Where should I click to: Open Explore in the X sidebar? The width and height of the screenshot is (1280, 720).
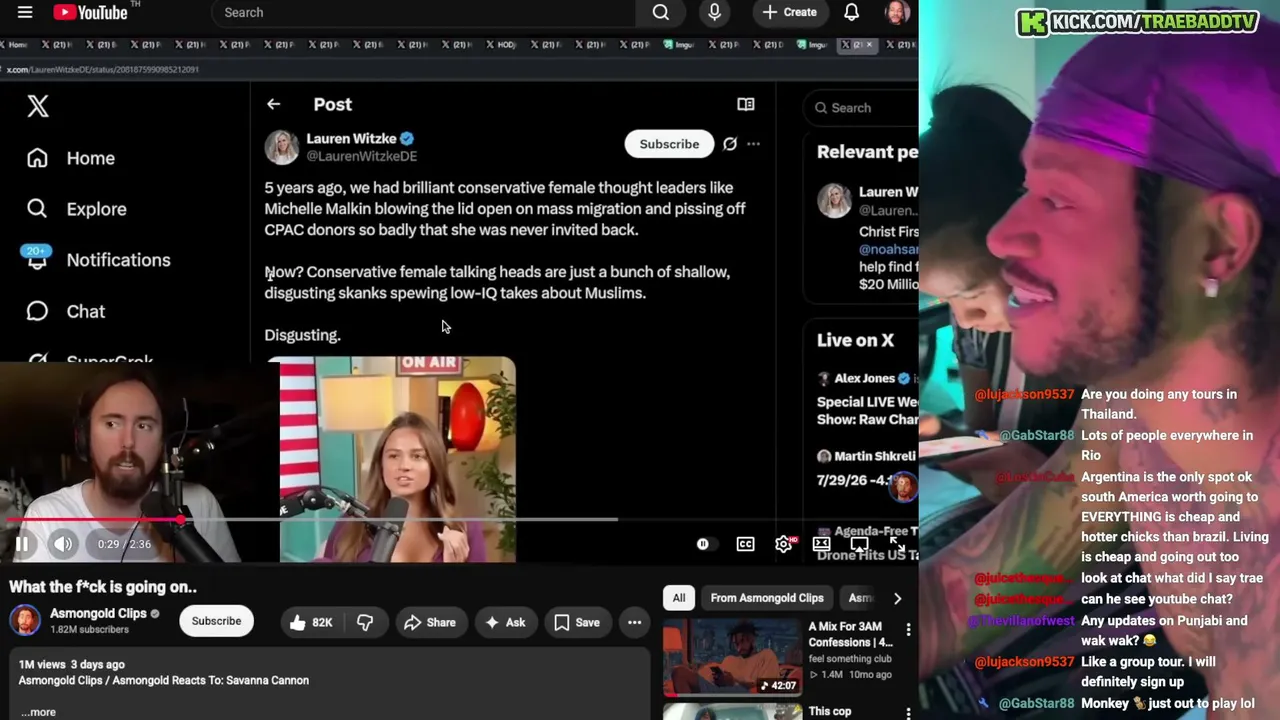(78, 209)
